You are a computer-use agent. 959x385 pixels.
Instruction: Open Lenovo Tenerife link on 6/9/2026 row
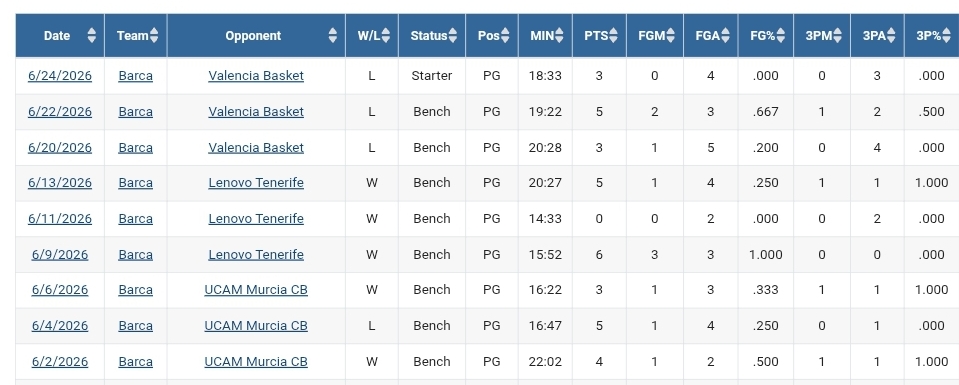click(256, 254)
